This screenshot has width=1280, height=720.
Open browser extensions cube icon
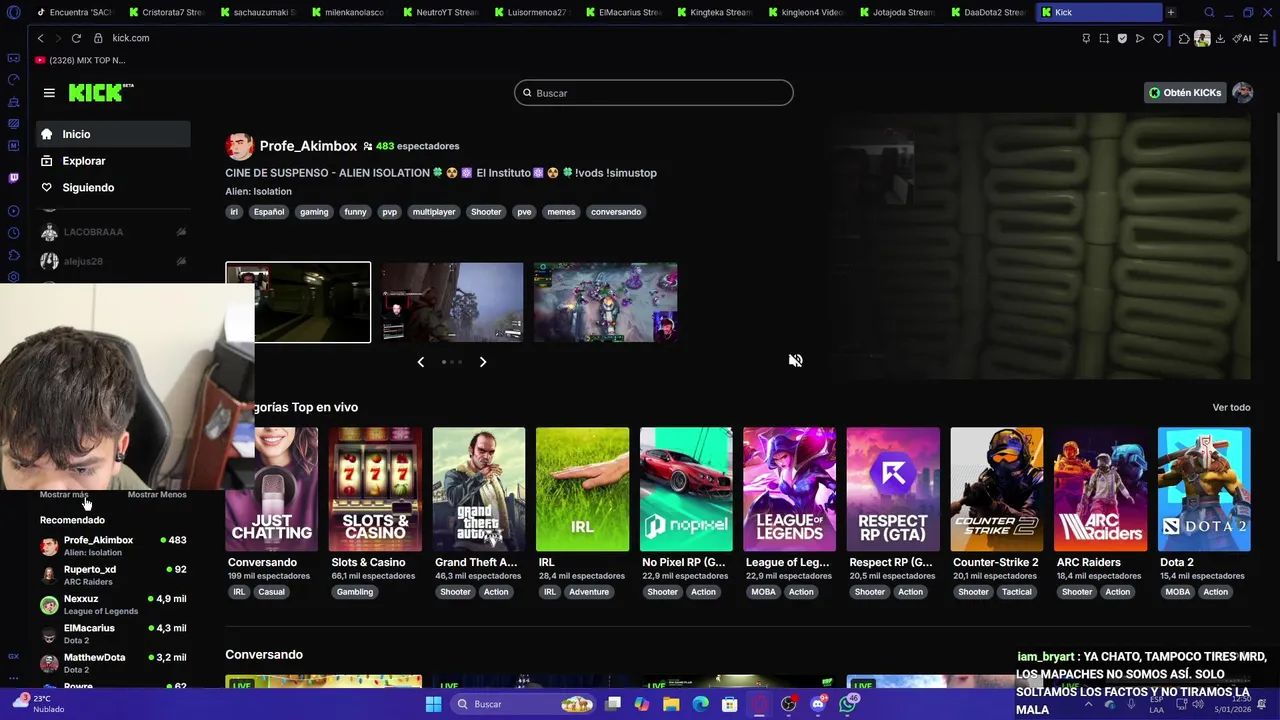click(x=1184, y=39)
